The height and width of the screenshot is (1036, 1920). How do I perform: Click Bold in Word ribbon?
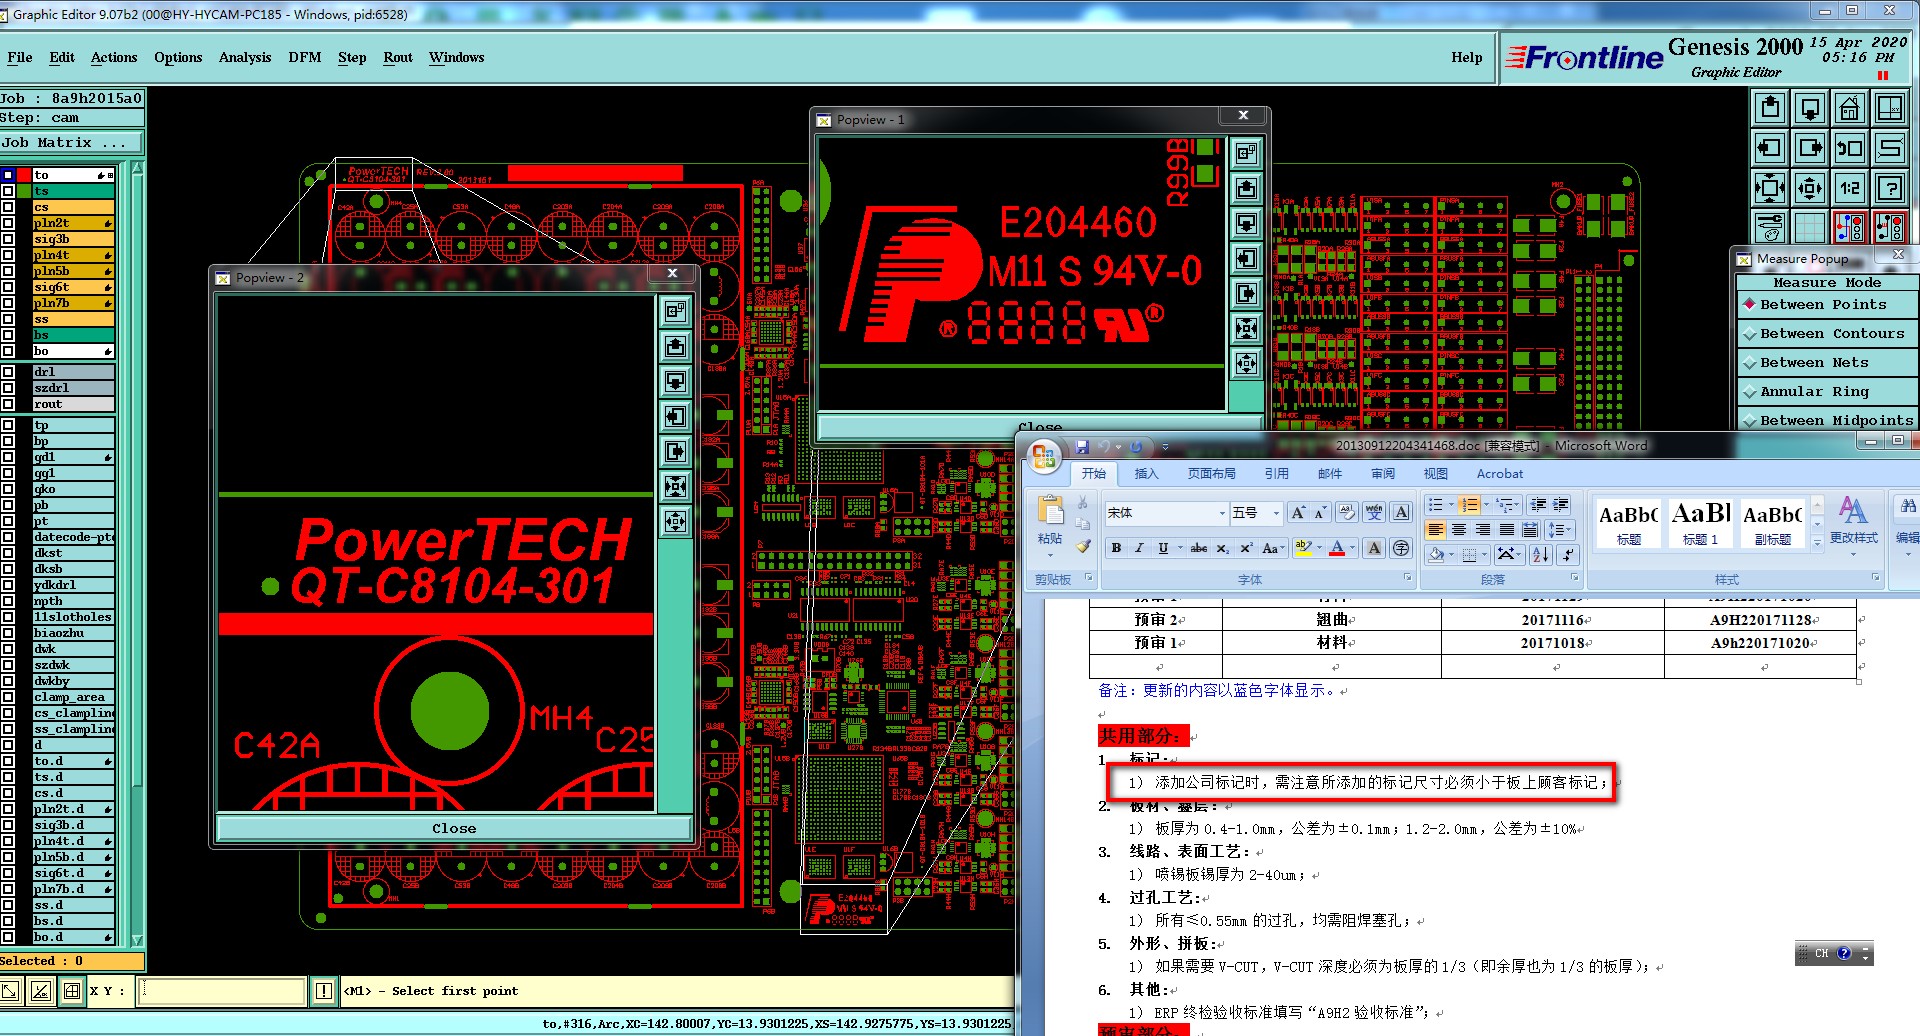pyautogui.click(x=1116, y=548)
